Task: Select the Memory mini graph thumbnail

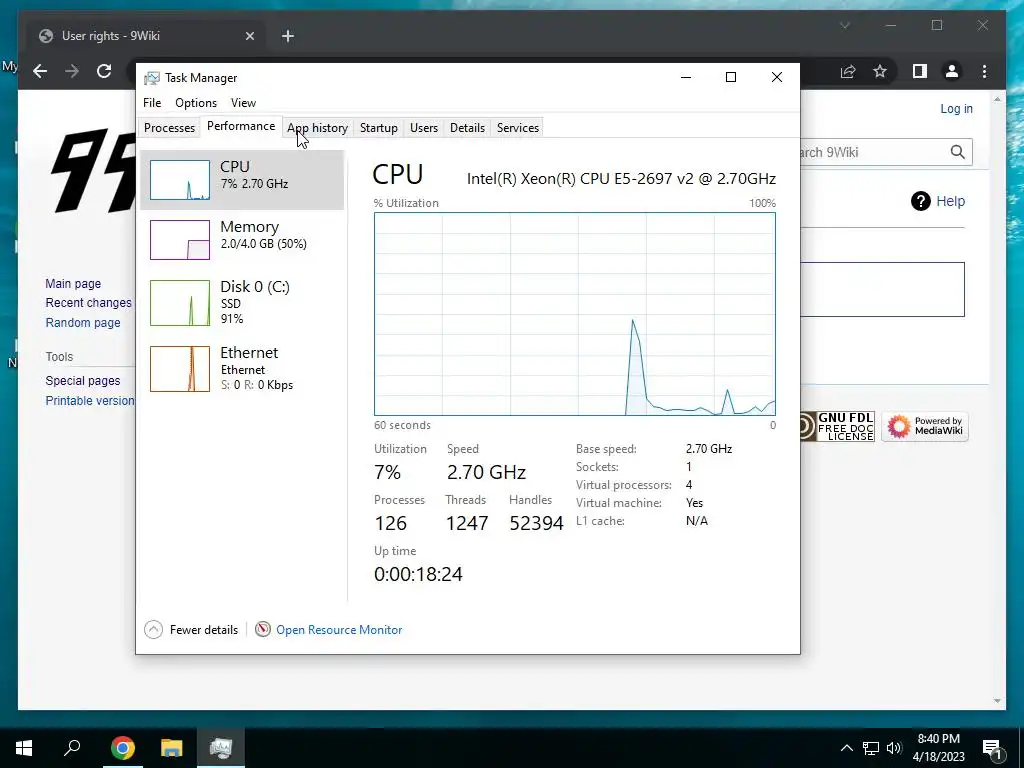Action: pos(180,240)
